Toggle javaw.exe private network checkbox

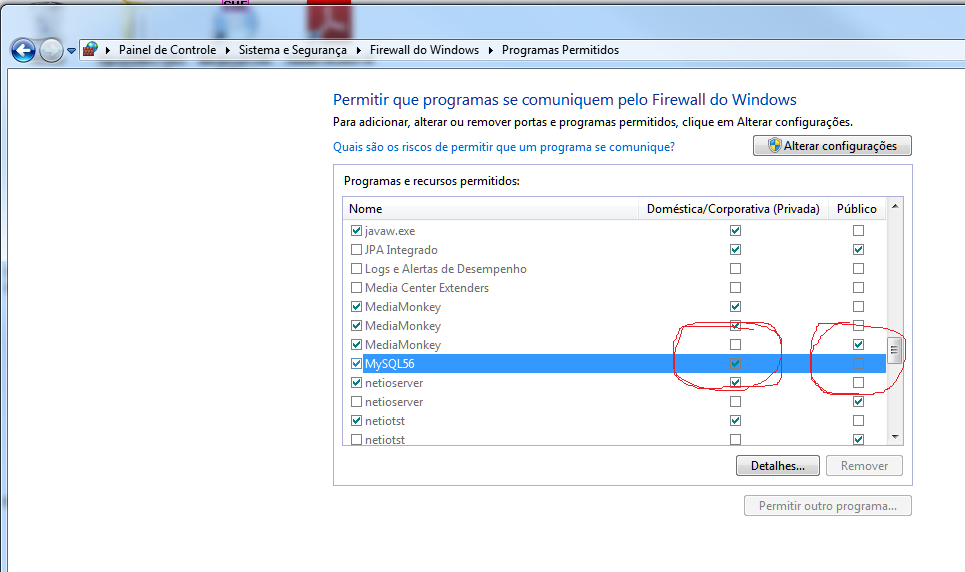pyautogui.click(x=735, y=230)
